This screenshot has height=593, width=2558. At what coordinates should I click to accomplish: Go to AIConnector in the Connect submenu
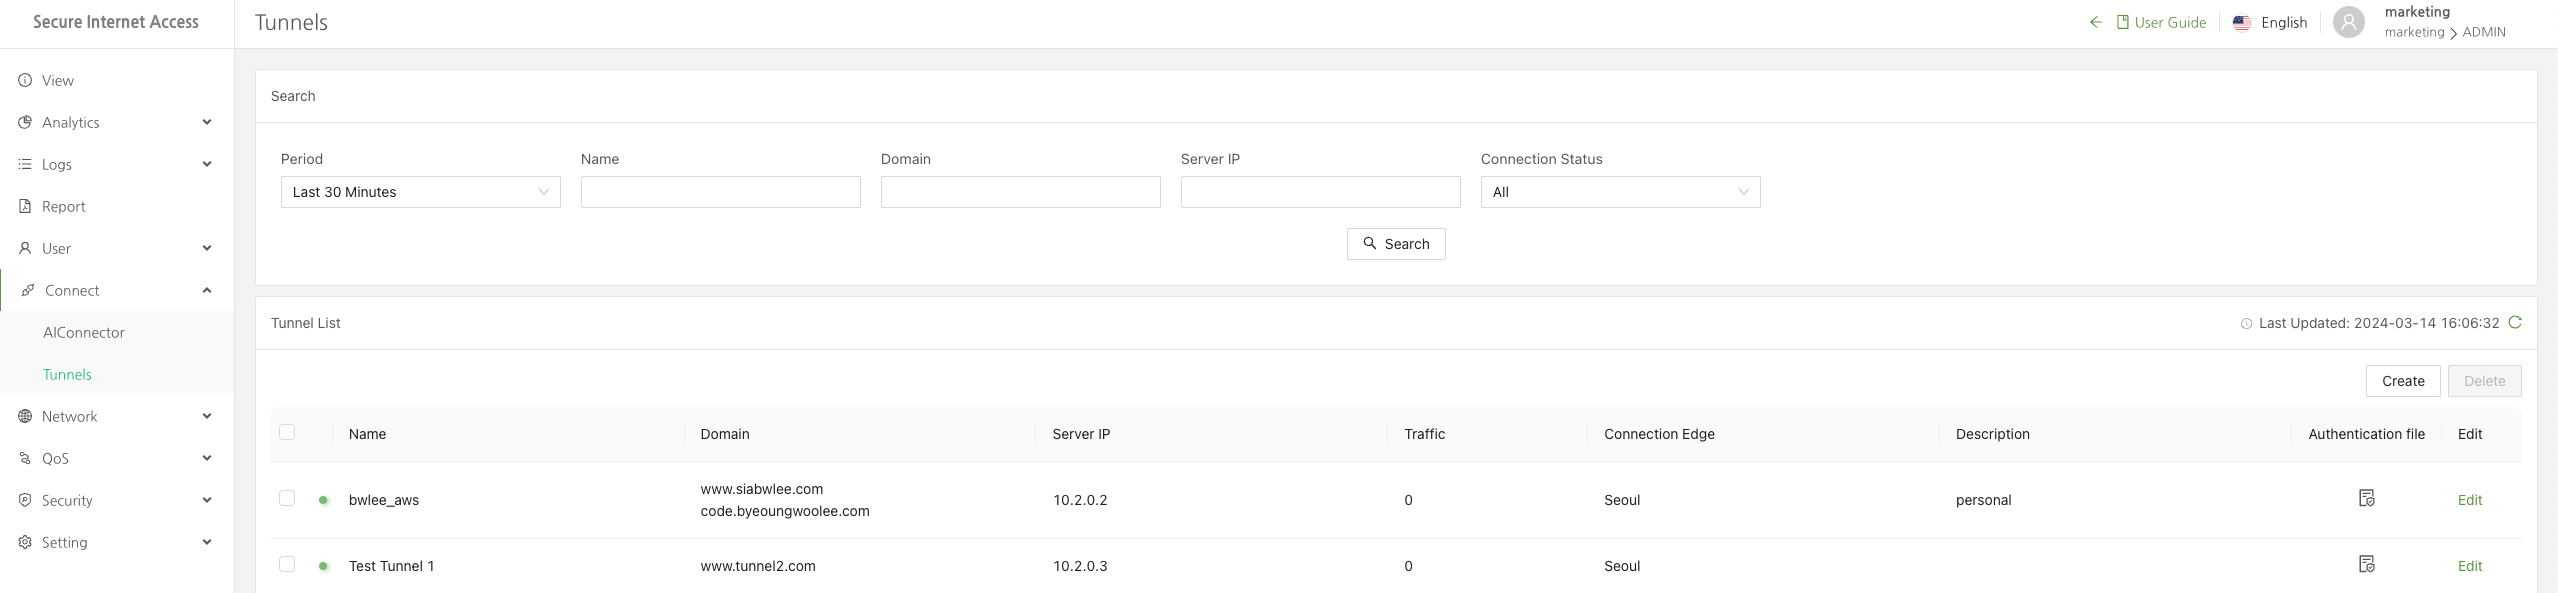pos(84,332)
